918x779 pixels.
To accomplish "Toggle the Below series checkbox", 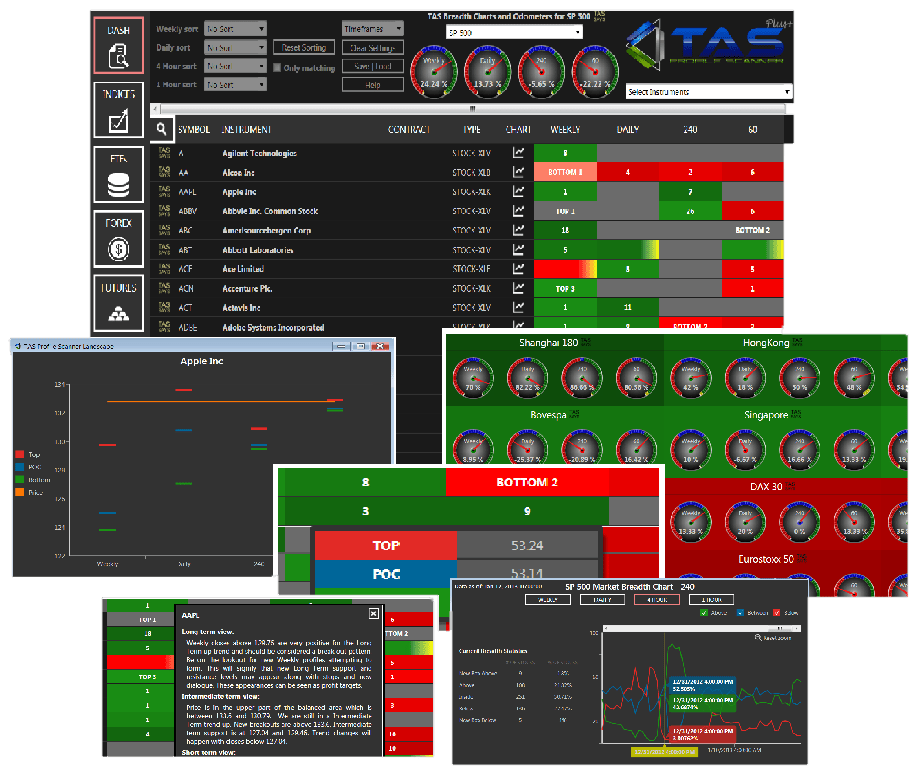I will pyautogui.click(x=776, y=613).
